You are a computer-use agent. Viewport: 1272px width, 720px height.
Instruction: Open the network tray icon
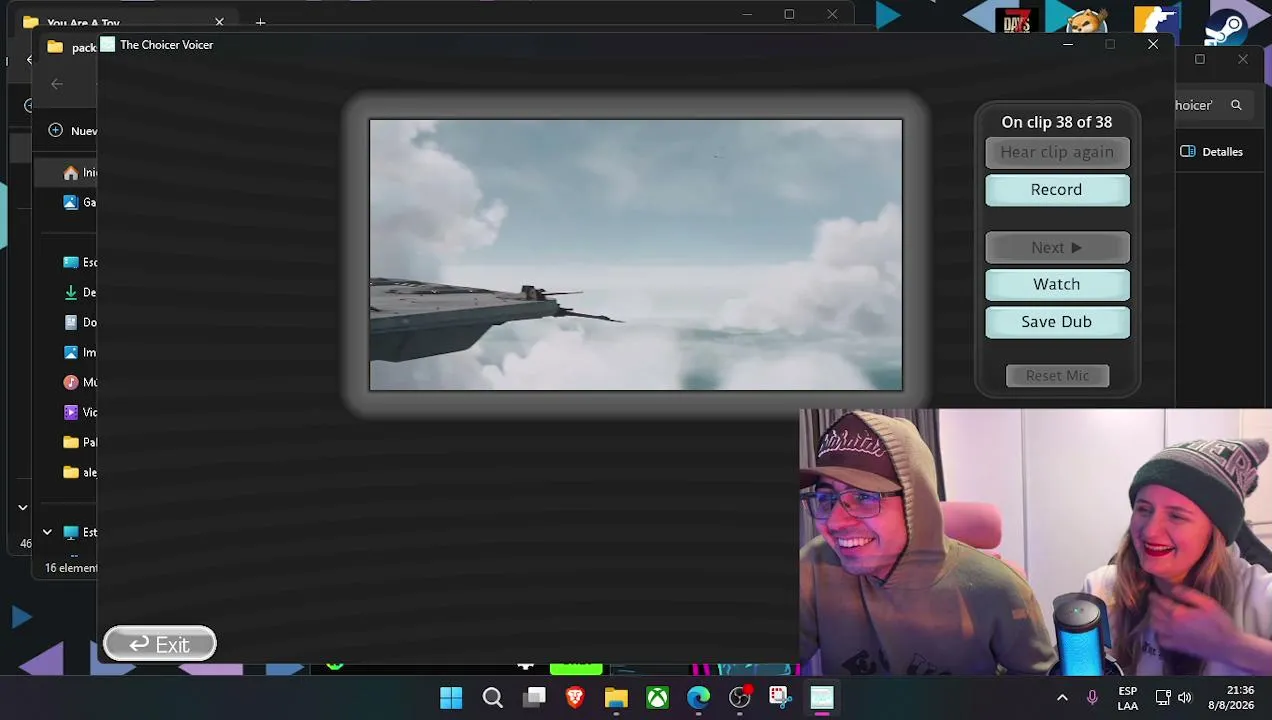click(1163, 698)
